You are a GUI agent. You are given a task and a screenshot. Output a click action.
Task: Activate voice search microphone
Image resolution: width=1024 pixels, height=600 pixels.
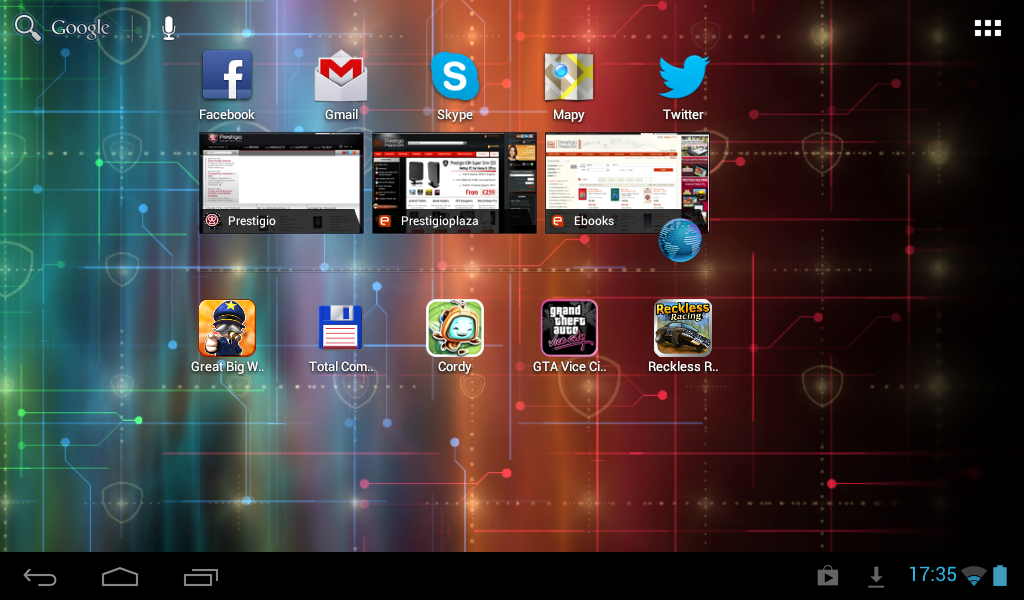(169, 28)
